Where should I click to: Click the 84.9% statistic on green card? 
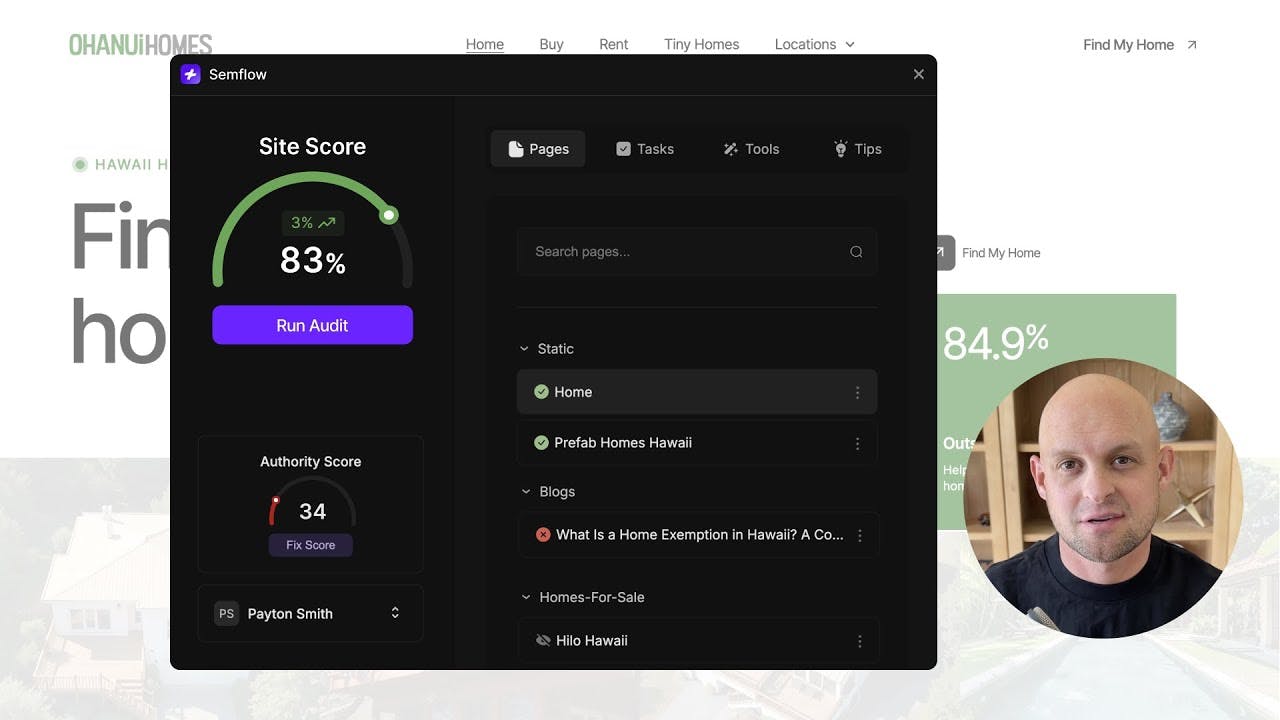[995, 341]
